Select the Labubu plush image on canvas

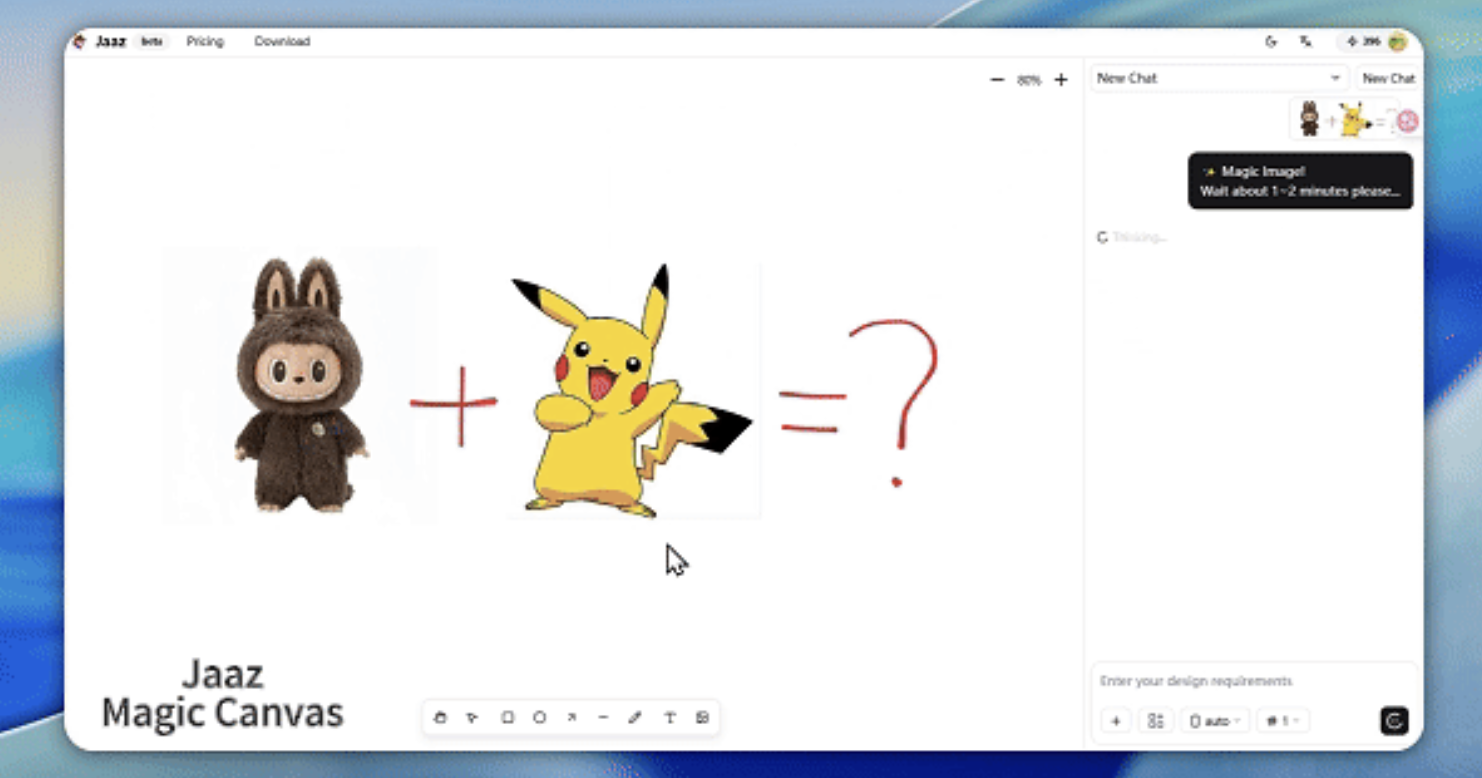(300, 385)
